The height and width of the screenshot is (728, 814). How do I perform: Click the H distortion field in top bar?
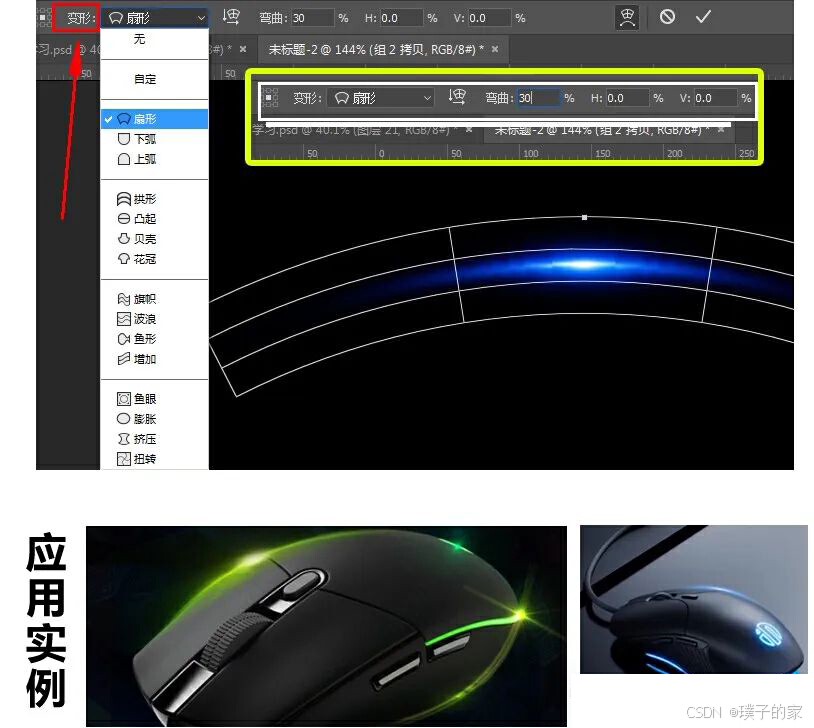click(401, 18)
